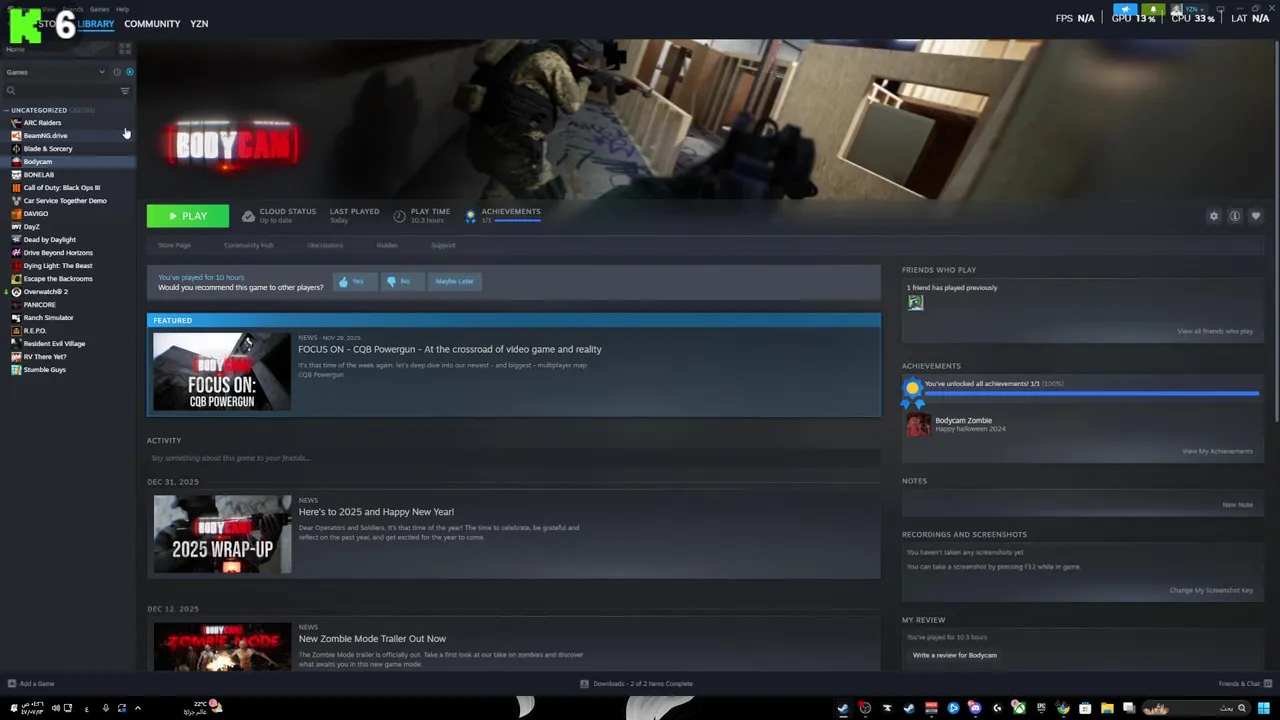Click the green PLAY button for Bodycam
This screenshot has width=1280, height=720.
click(x=187, y=216)
